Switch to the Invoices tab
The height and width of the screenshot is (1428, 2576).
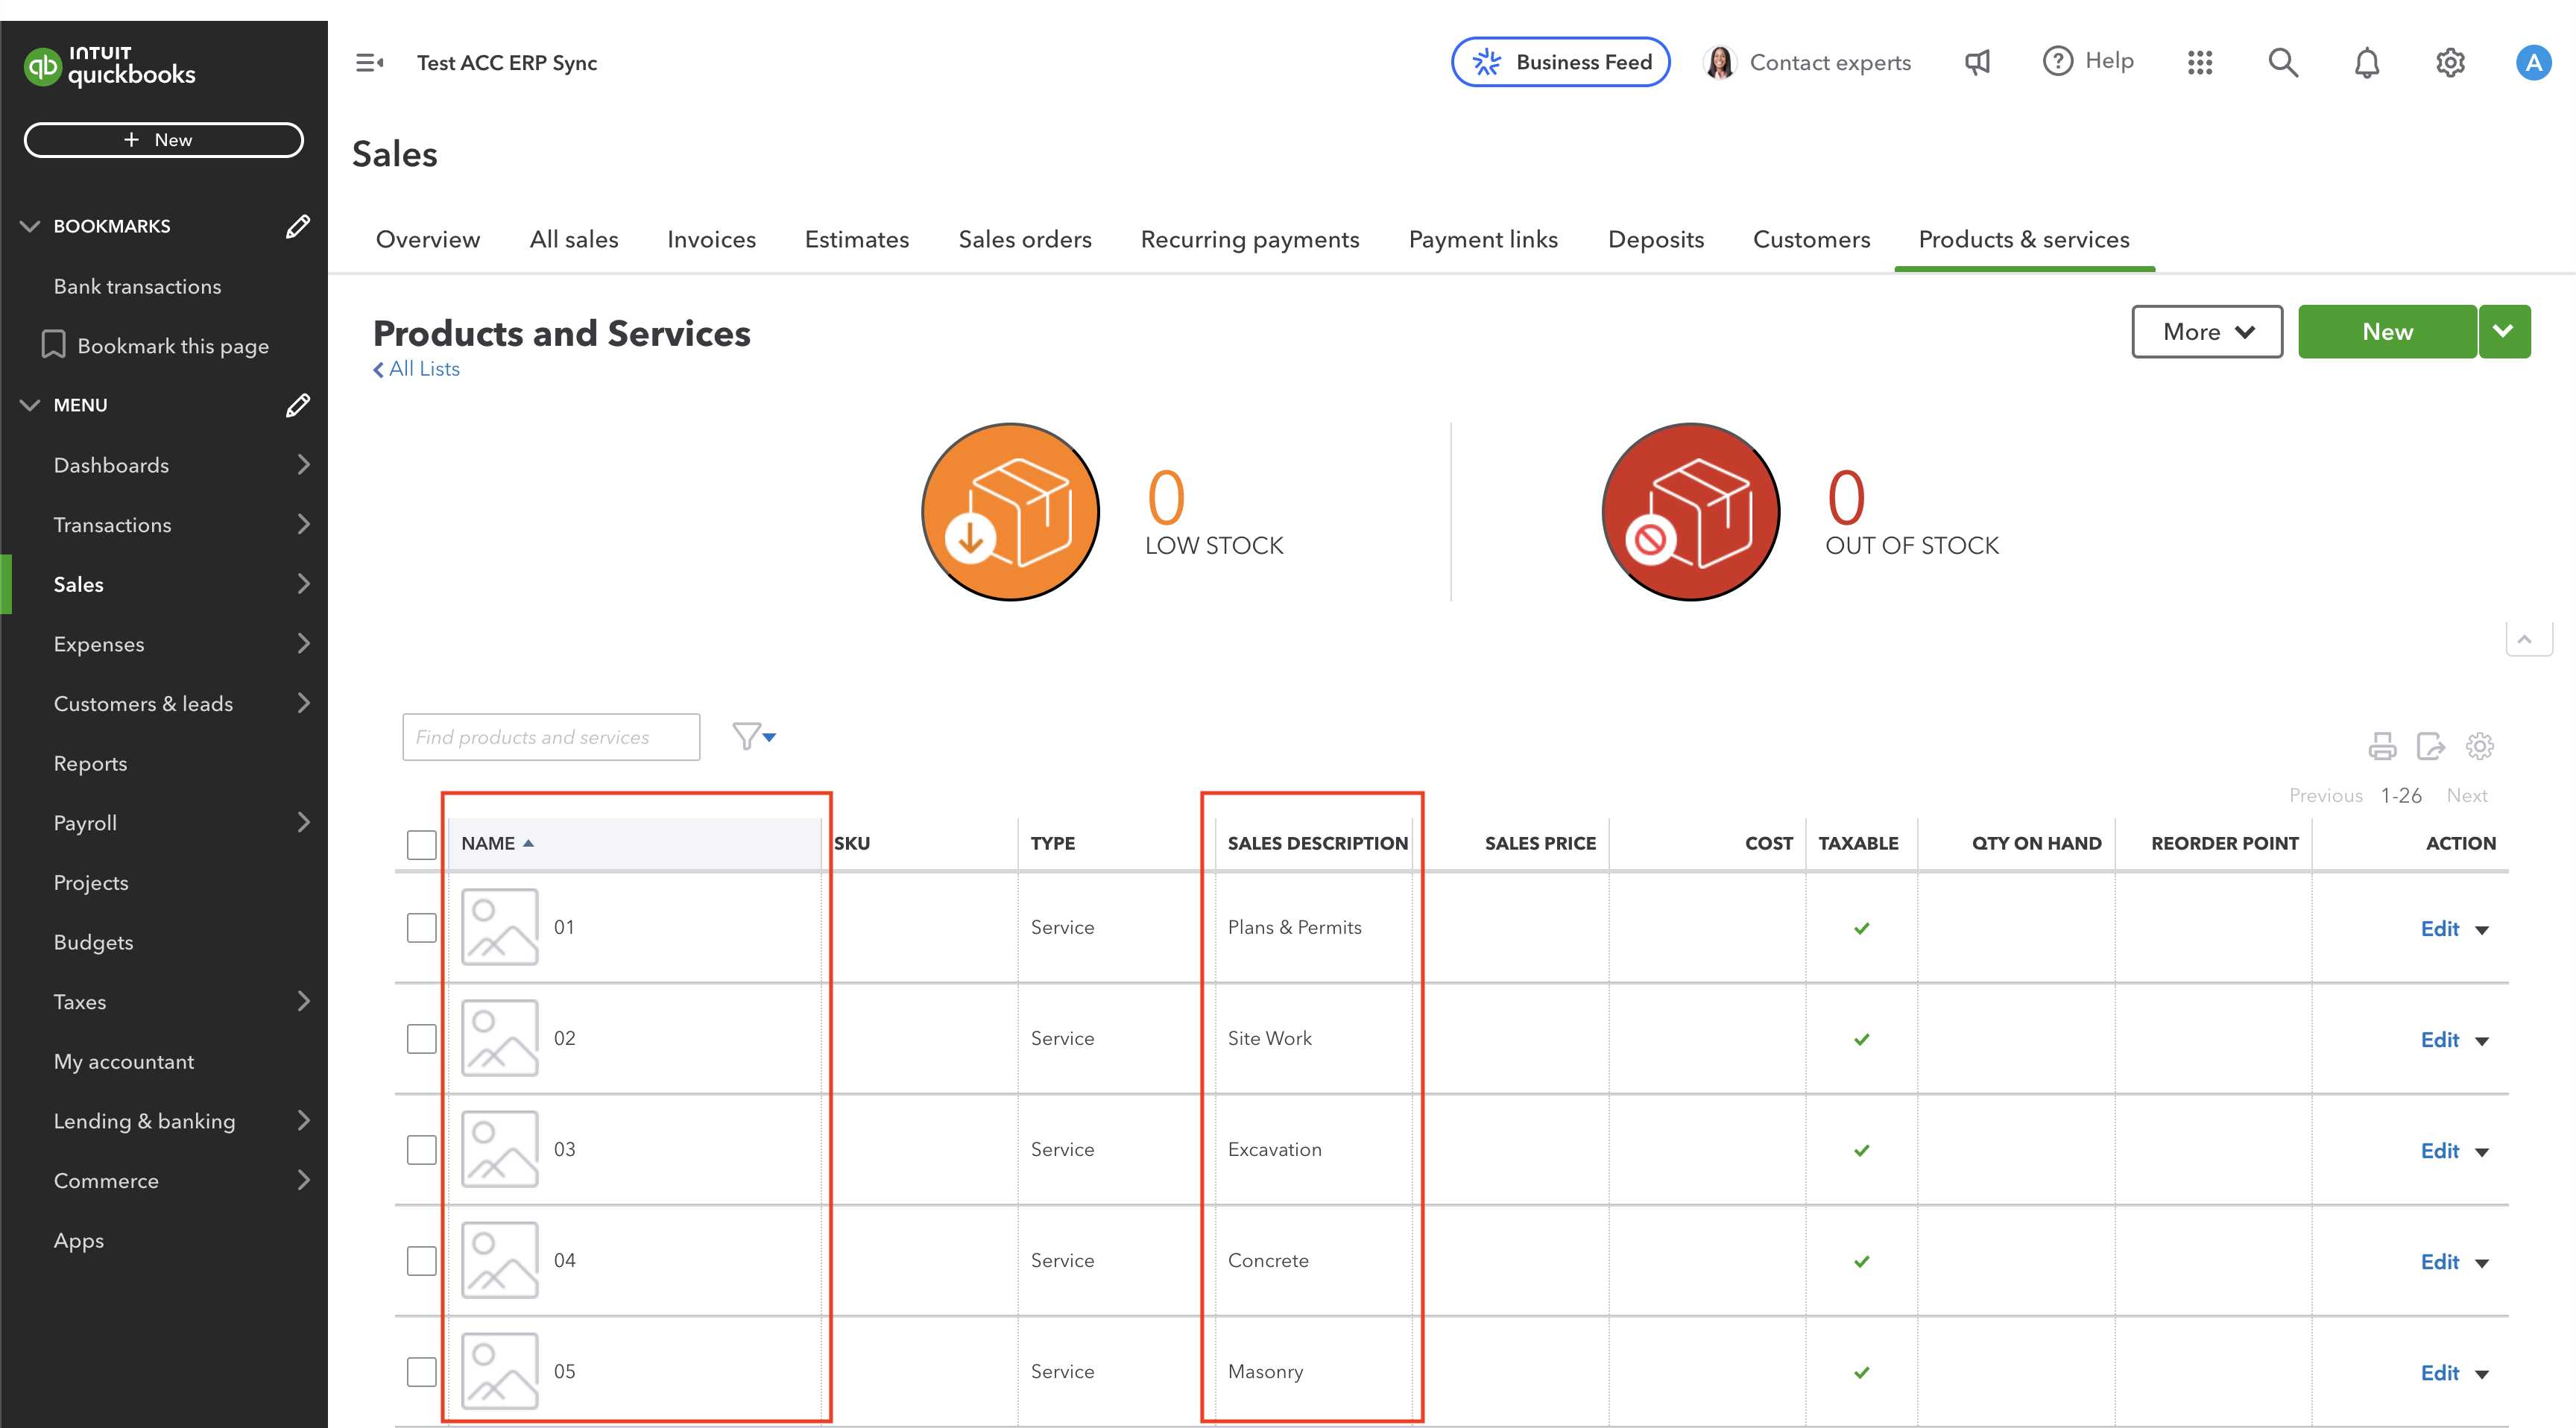[711, 239]
